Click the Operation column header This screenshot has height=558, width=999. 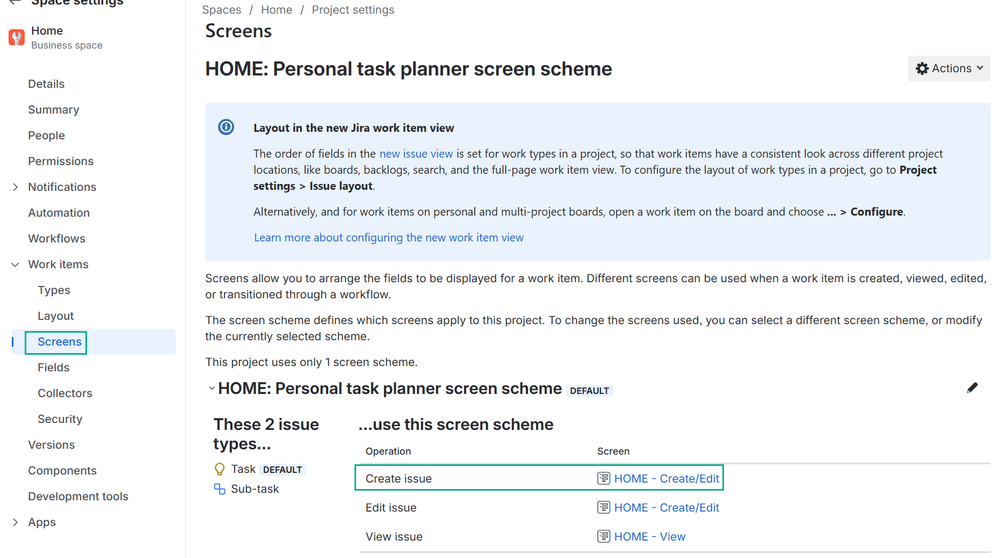click(x=388, y=452)
